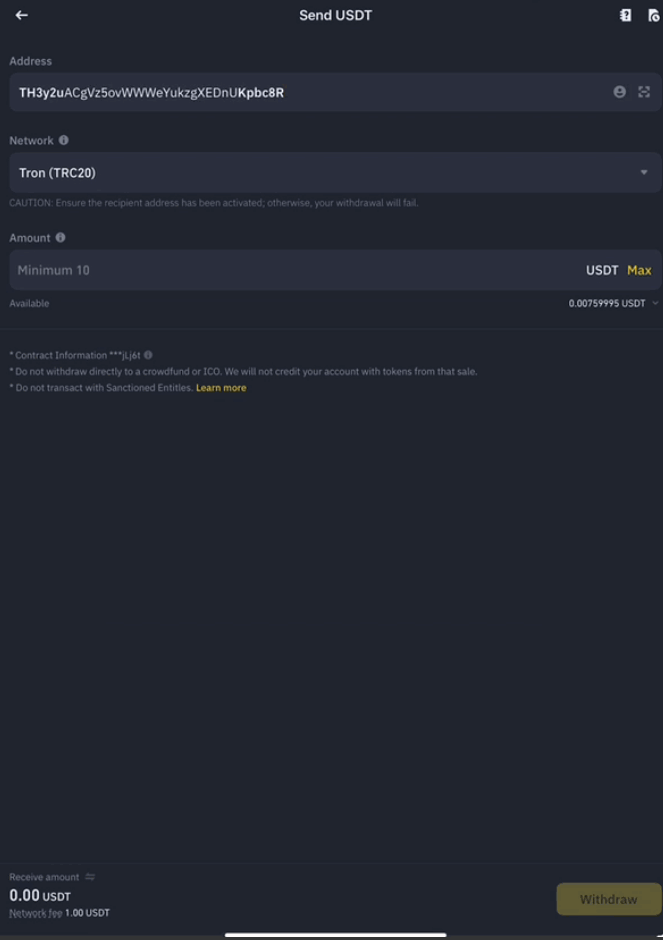Open the address book contact icon

coord(622,91)
